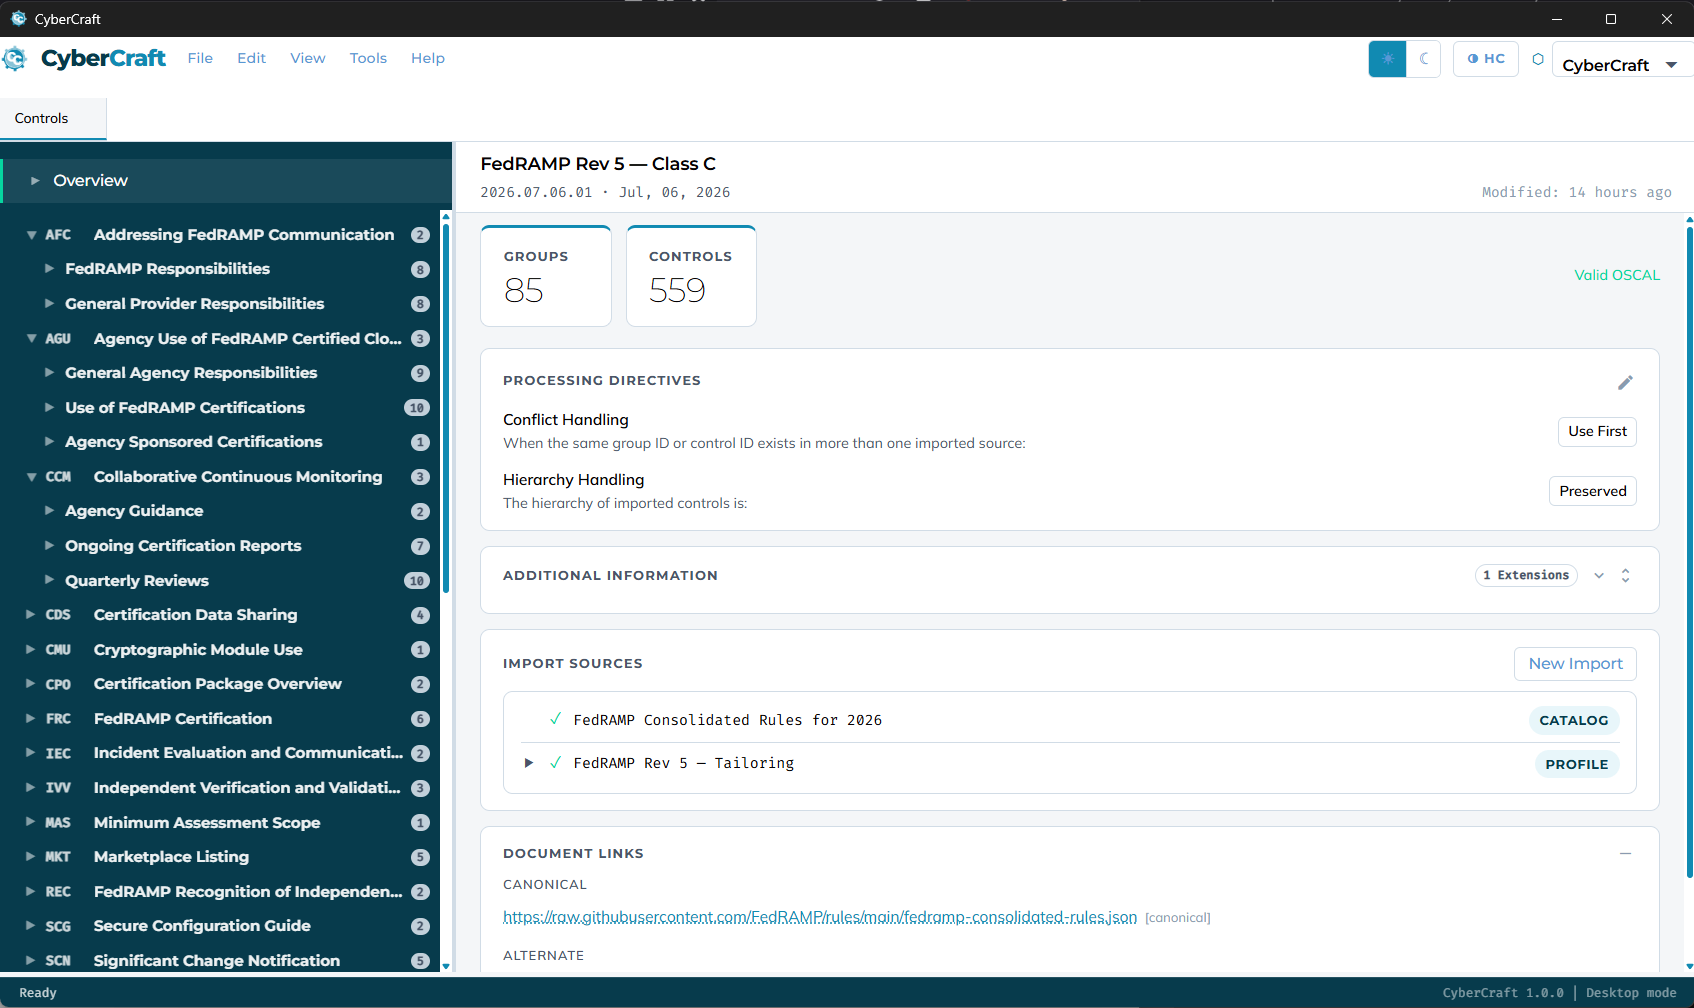Click the CATALOG tag badge
Image resolution: width=1694 pixels, height=1008 pixels.
click(1574, 720)
